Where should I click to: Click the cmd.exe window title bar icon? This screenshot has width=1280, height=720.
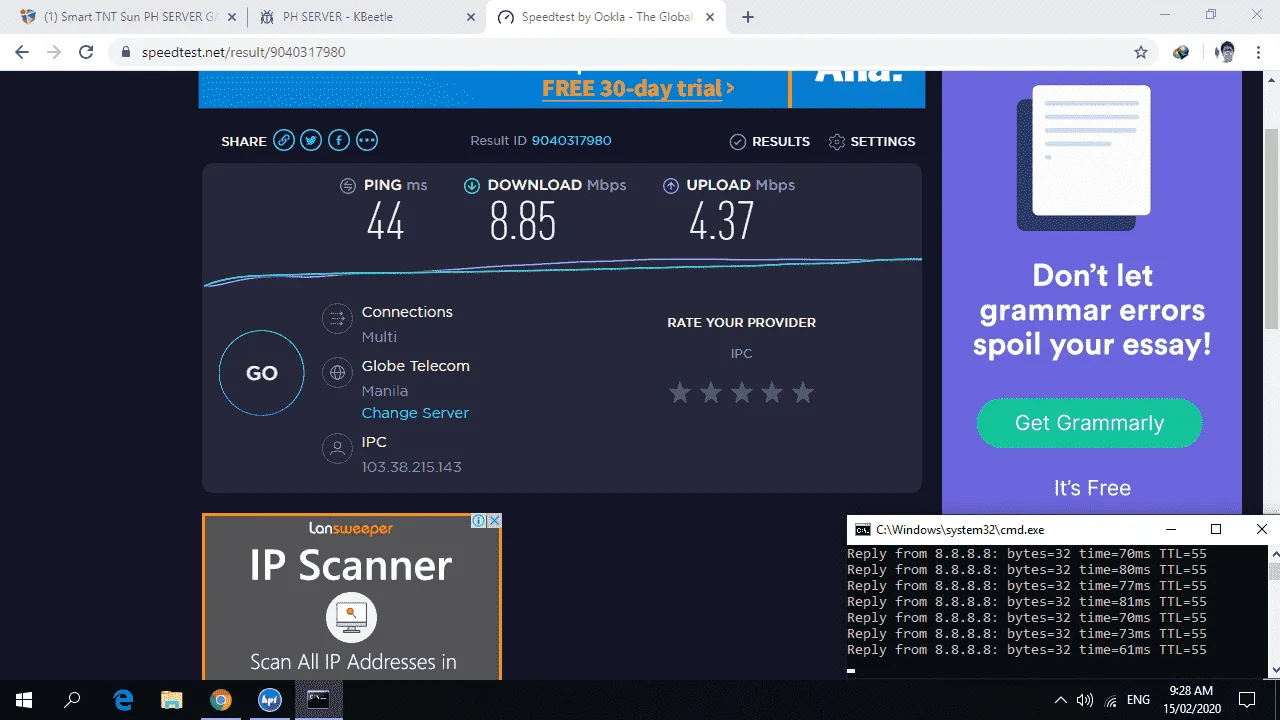[862, 529]
